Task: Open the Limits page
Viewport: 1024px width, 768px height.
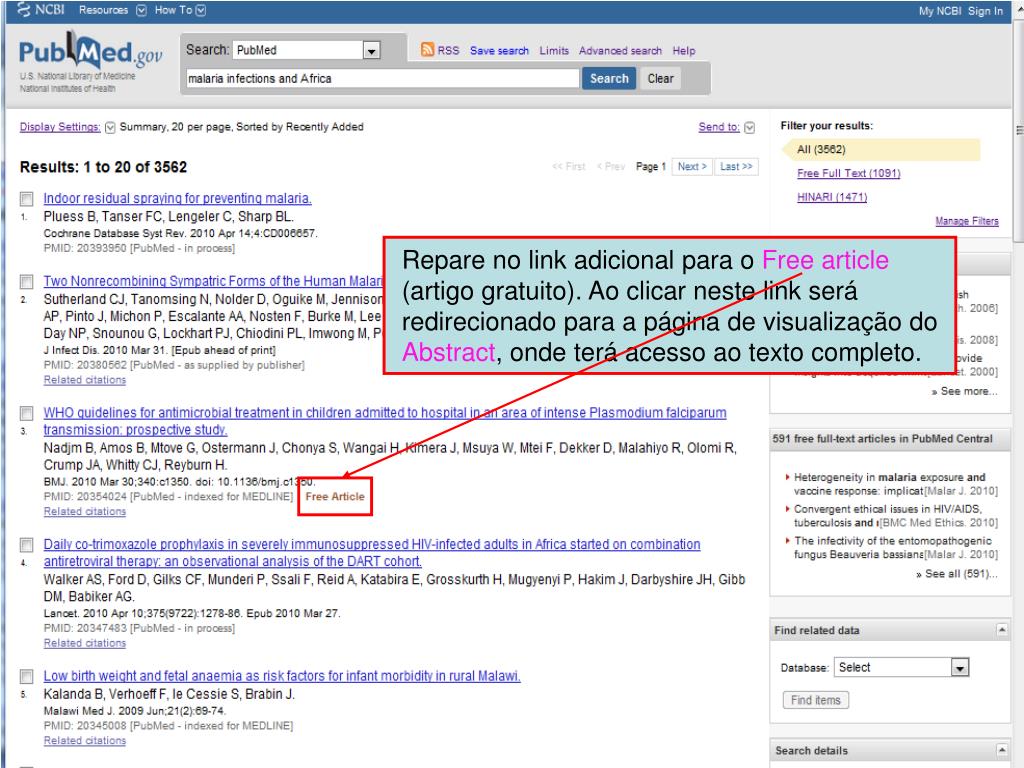Action: [x=554, y=50]
